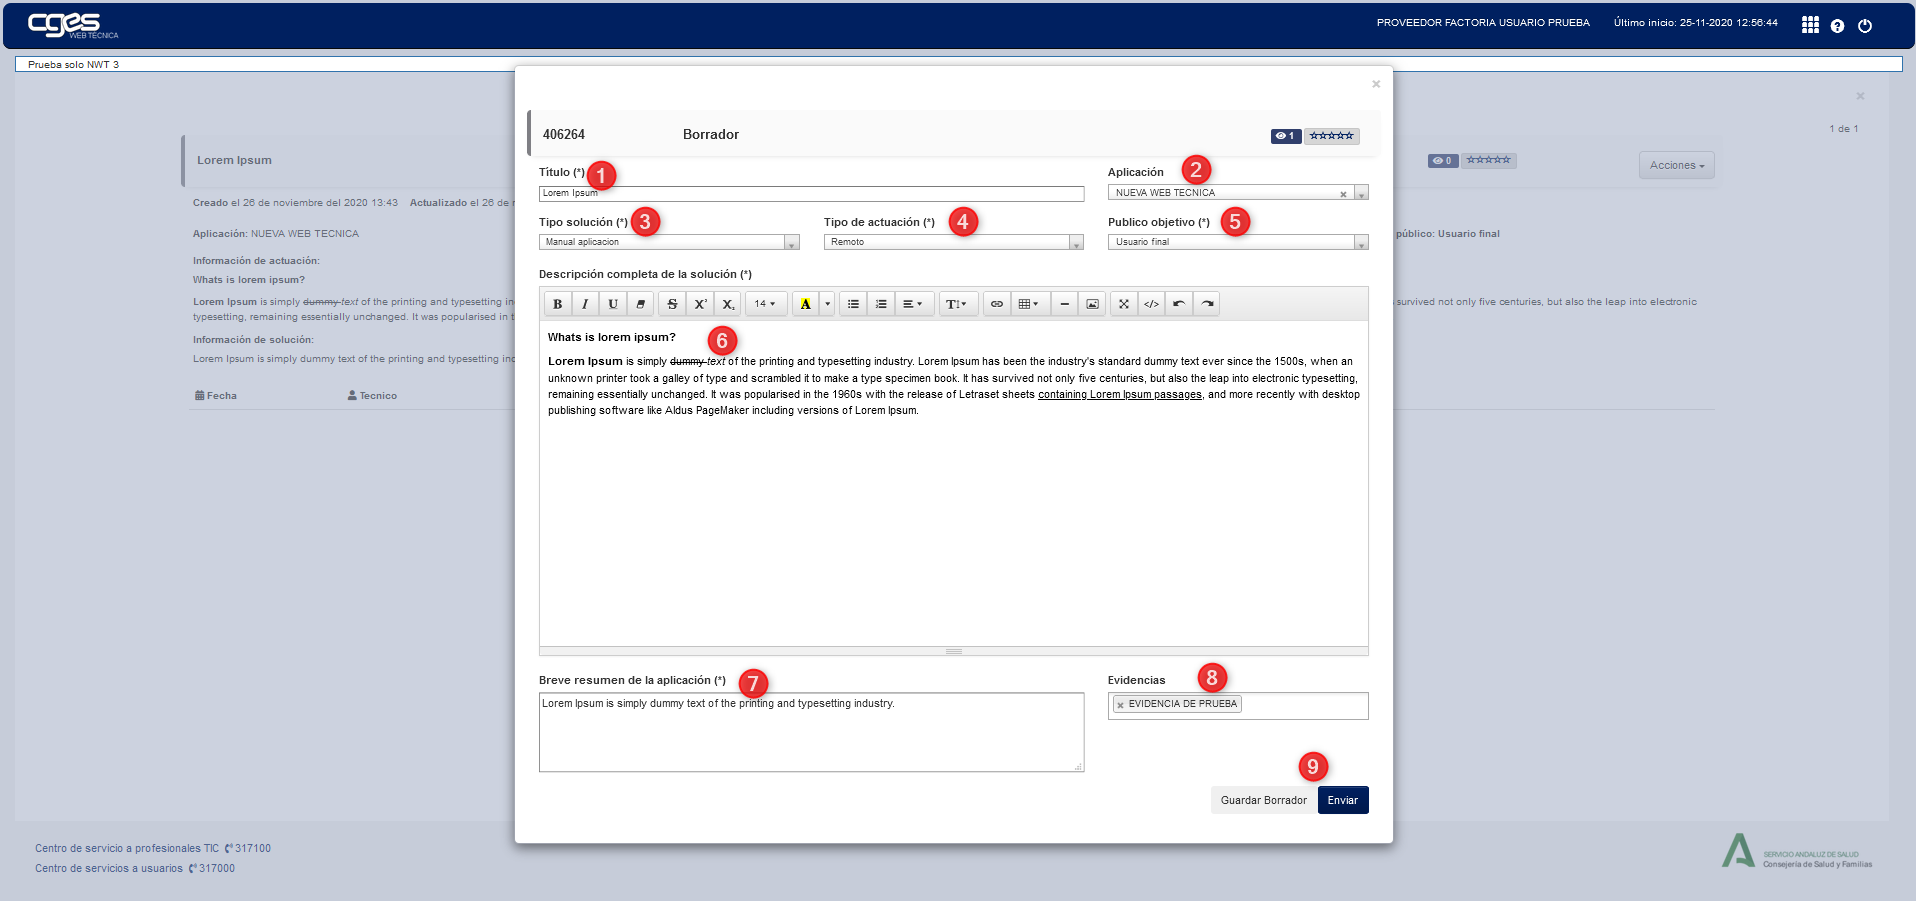Open the Acciones dropdown in background page
This screenshot has width=1916, height=901.
[x=1677, y=165]
